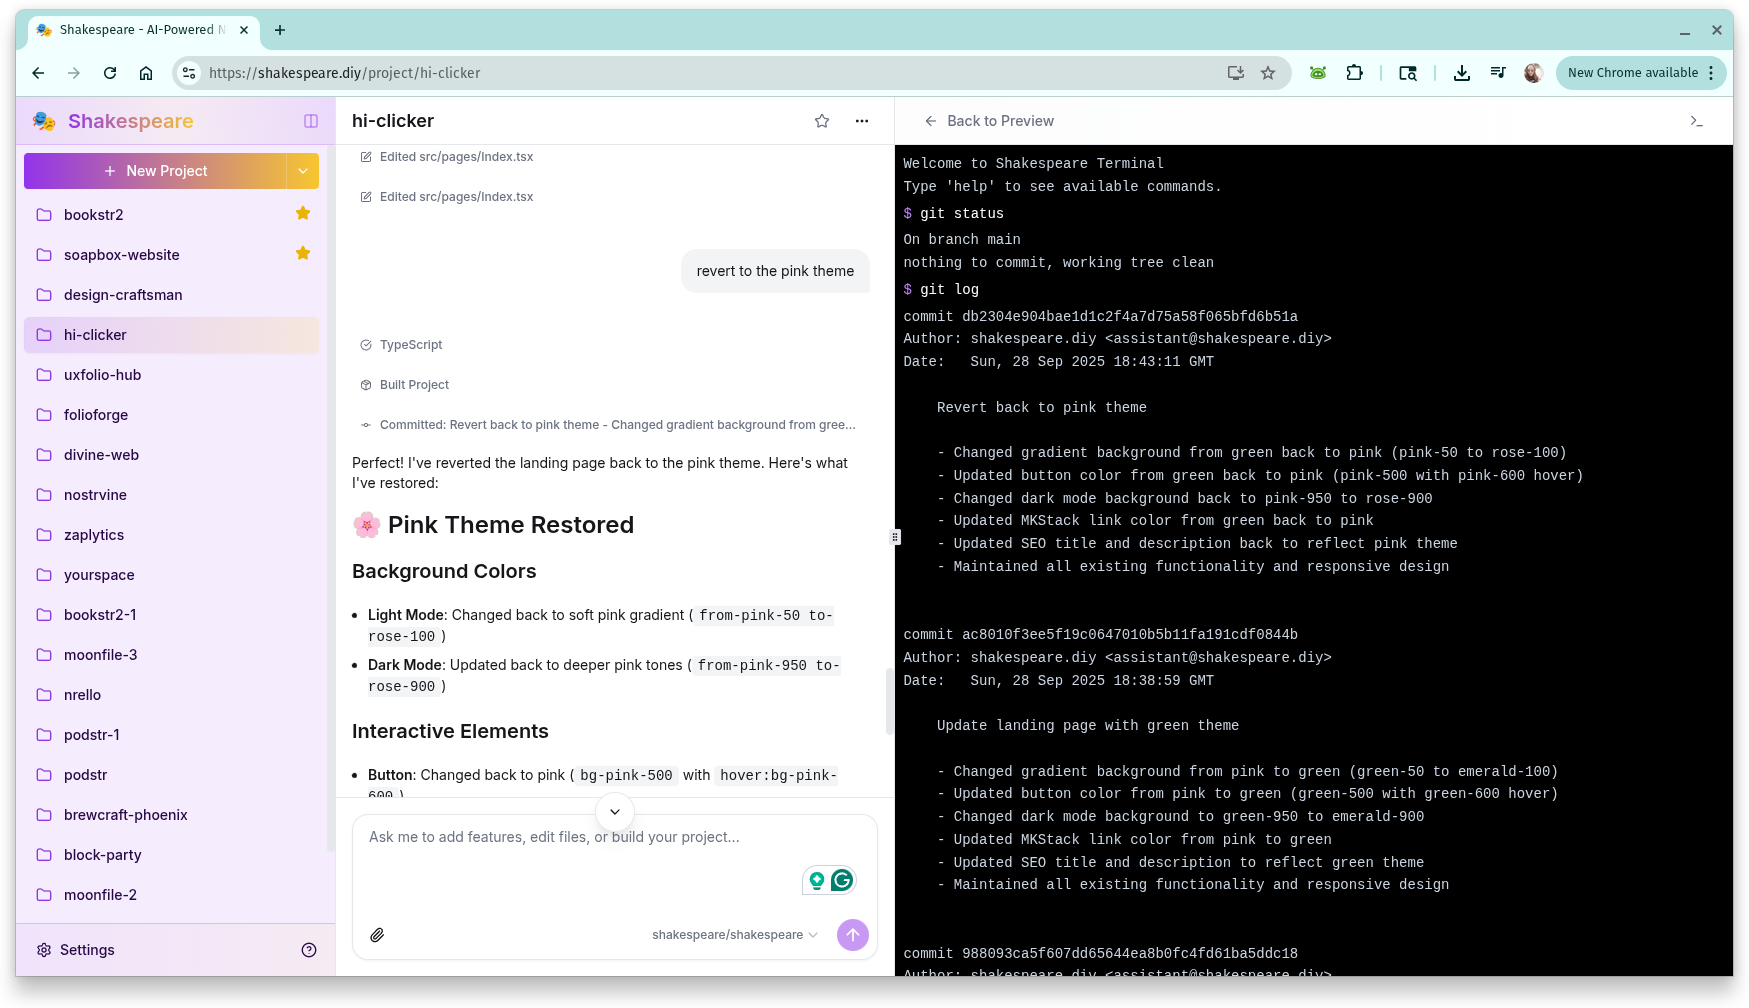Create a New Project

click(156, 171)
